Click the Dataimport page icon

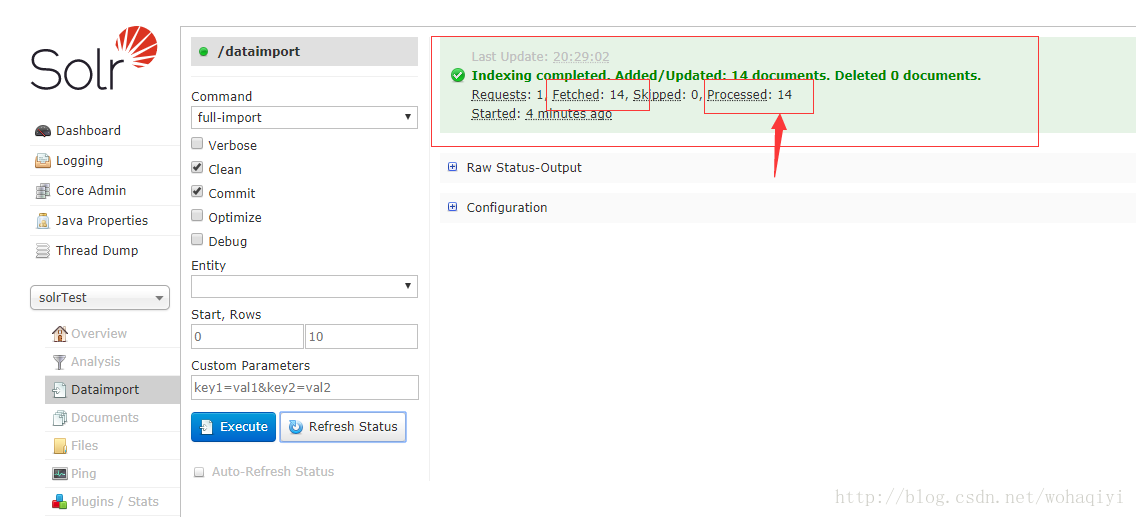pos(60,390)
